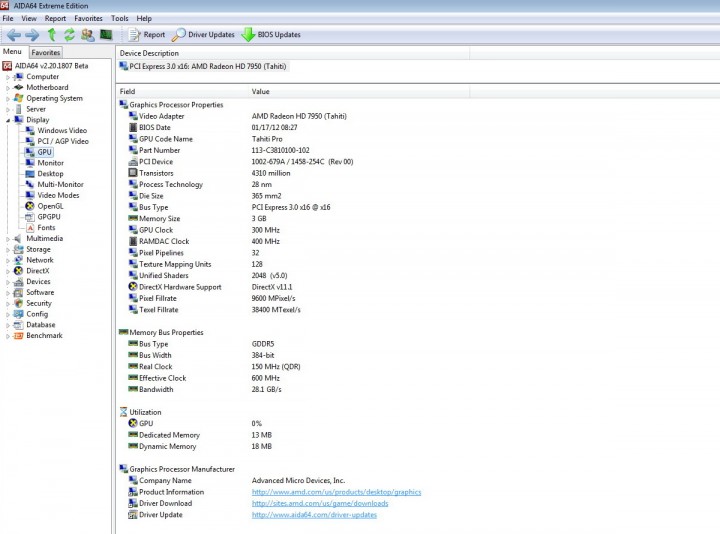Screen dimensions: 720x534
Task: Click the Software icon in the tree
Action: click(18, 292)
